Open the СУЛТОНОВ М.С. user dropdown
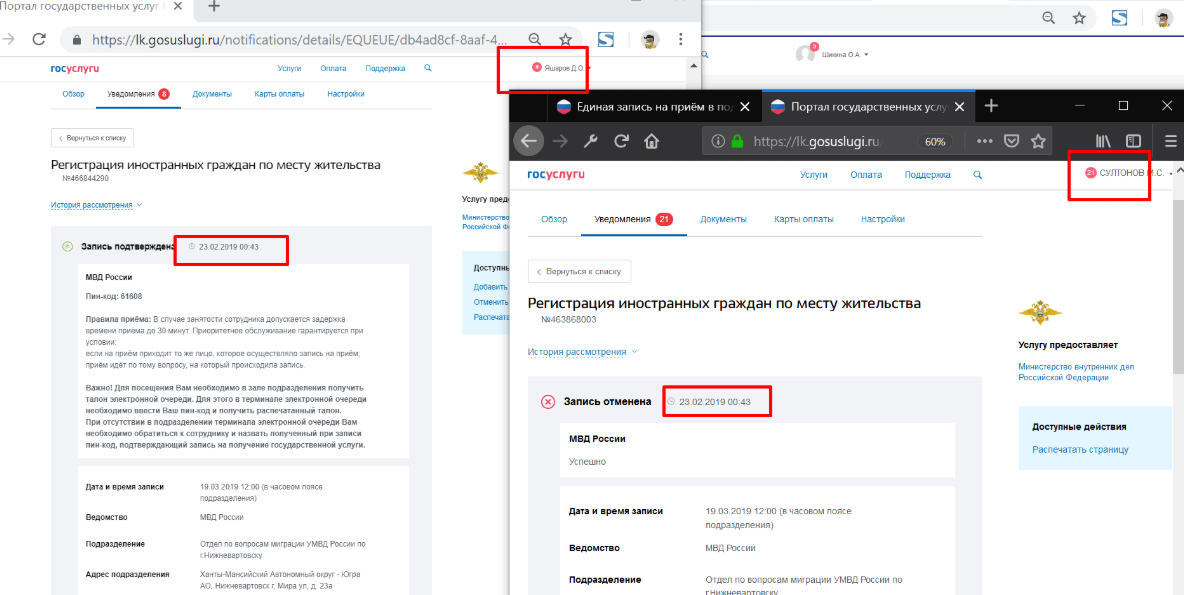The height and width of the screenshot is (595, 1184). pos(1130,174)
